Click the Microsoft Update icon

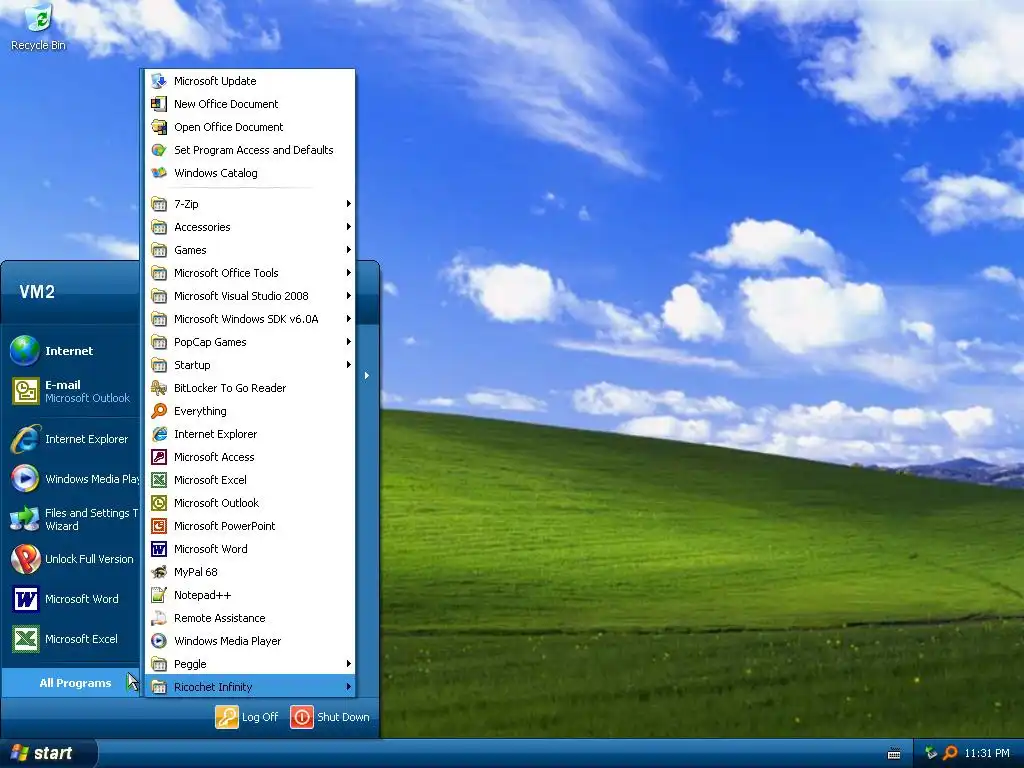point(159,81)
